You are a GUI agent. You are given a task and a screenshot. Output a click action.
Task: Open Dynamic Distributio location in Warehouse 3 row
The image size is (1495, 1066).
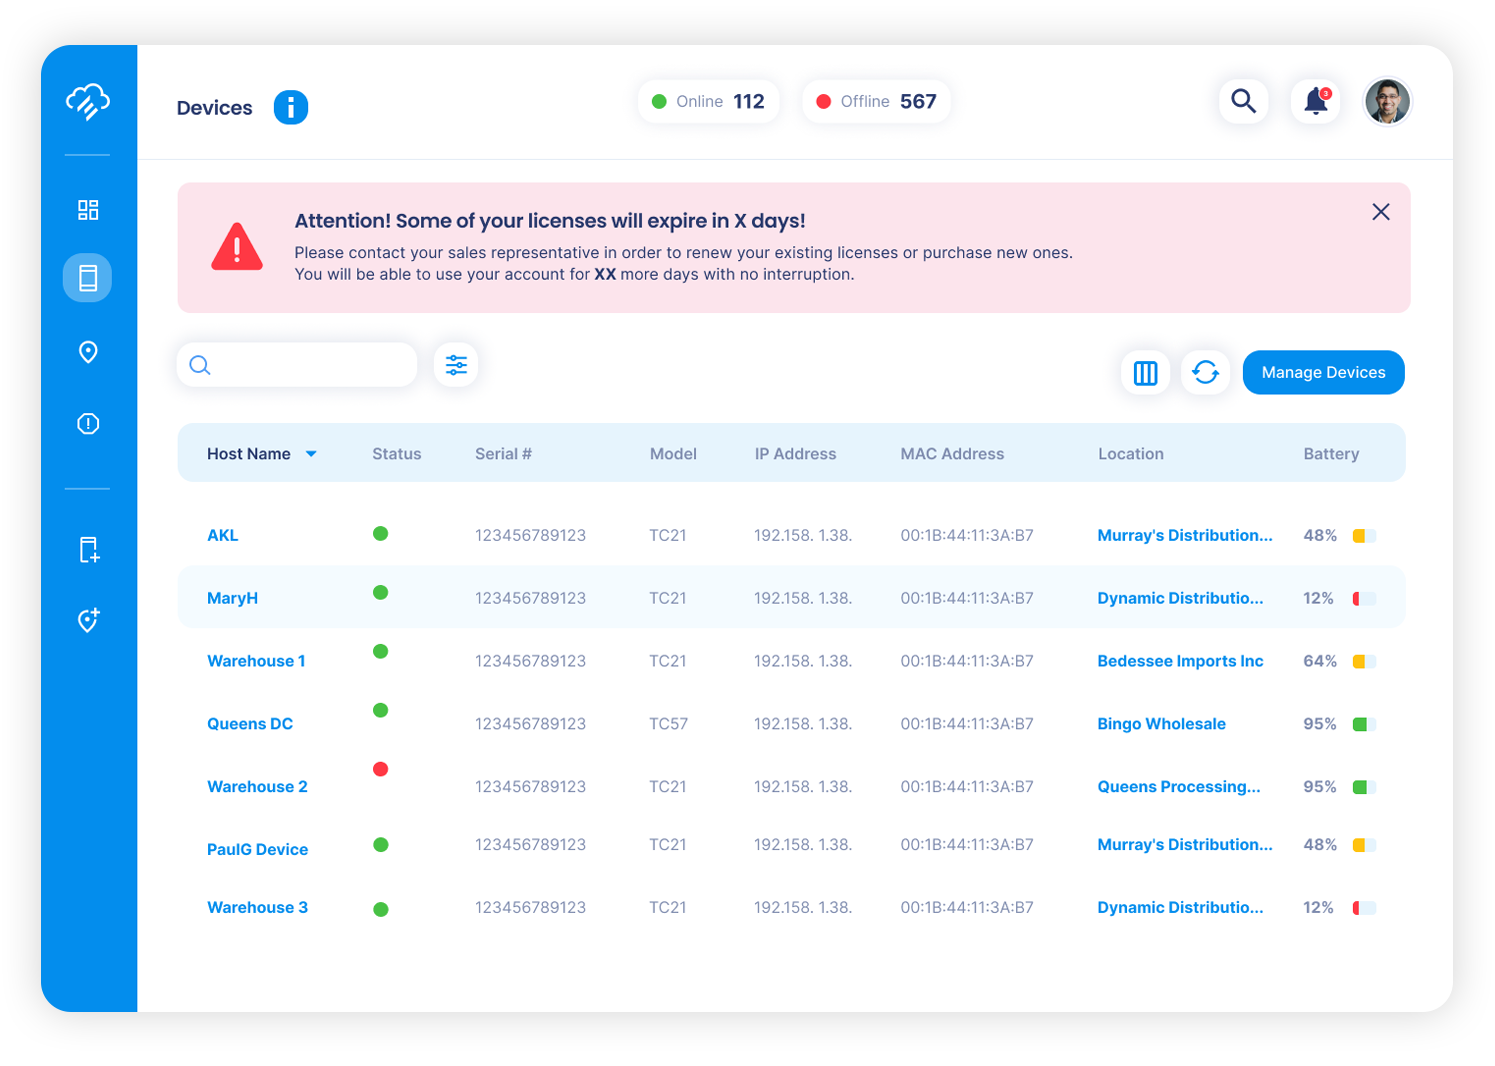pos(1180,907)
